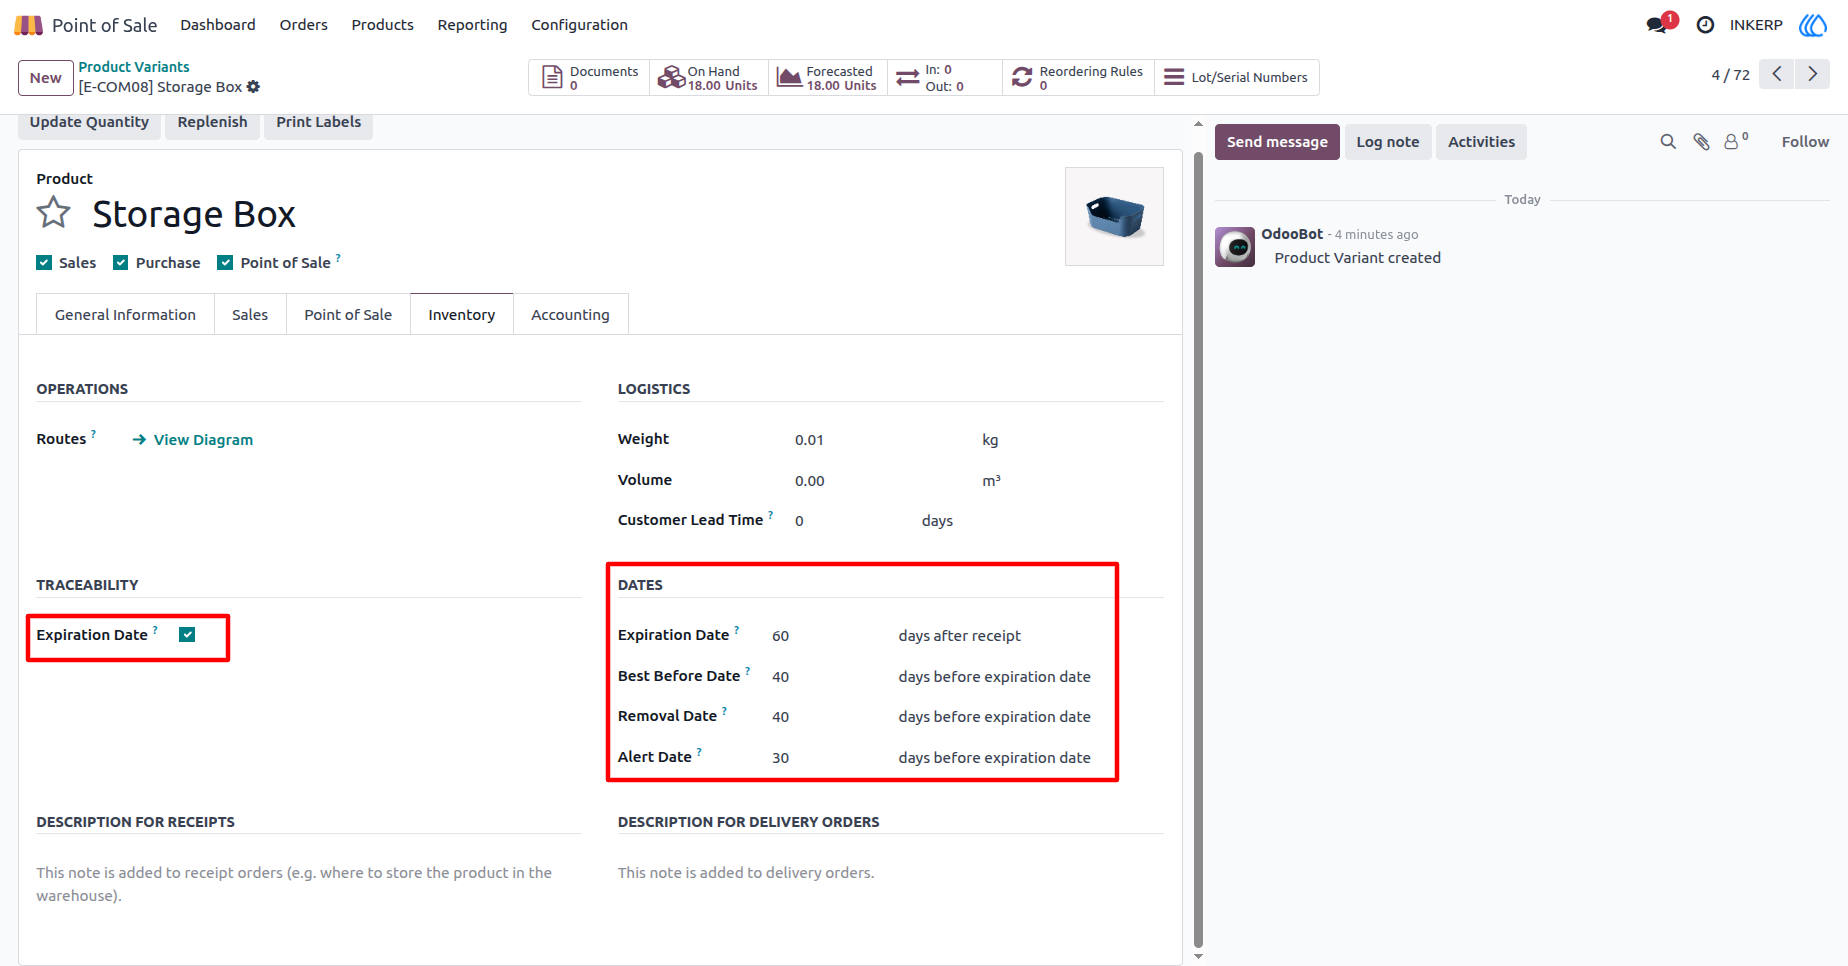Click the INKERP company name
Viewport: 1848px width, 966px height.
coord(1756,25)
